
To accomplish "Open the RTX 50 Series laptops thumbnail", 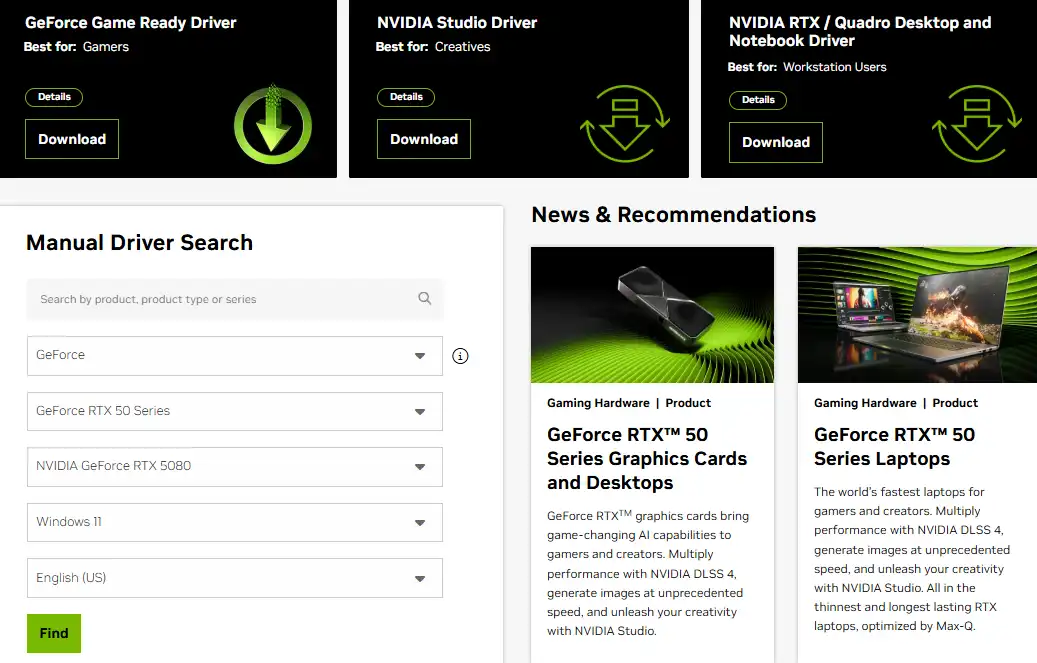I will [917, 315].
